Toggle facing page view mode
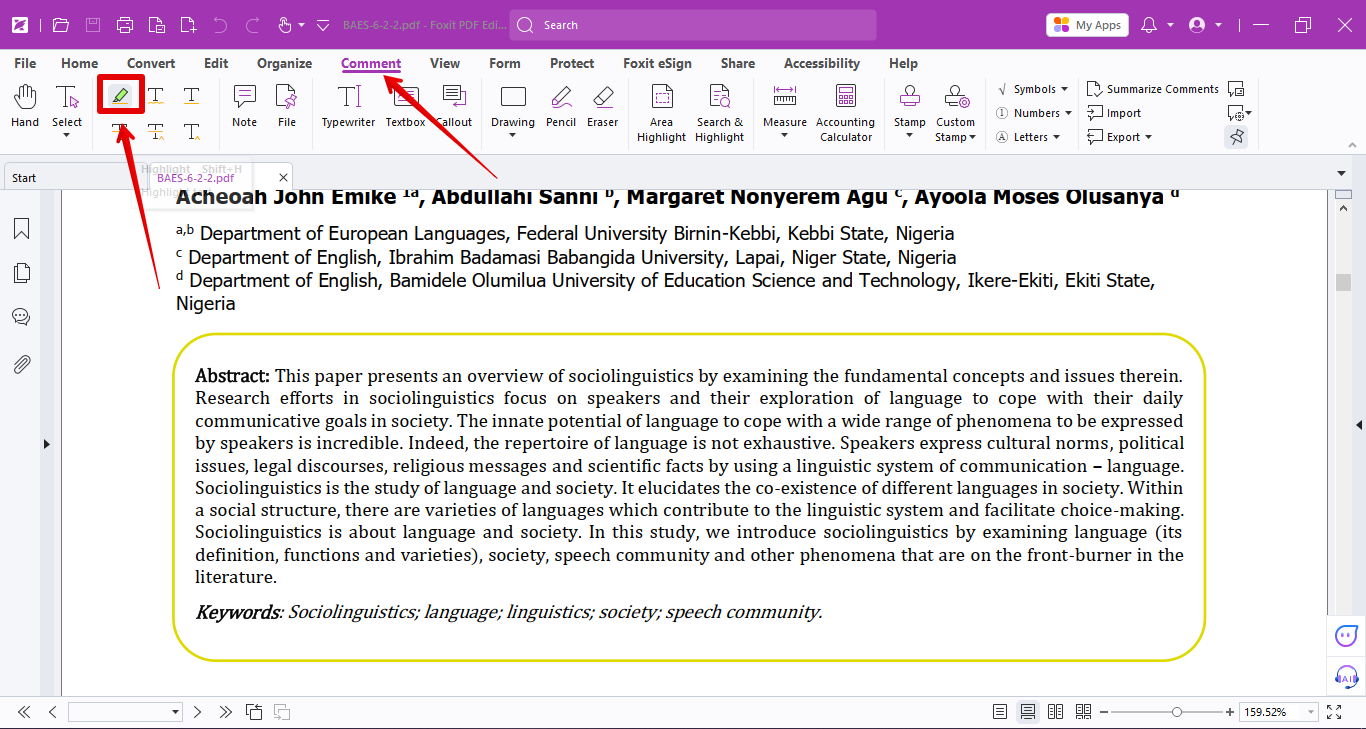Image resolution: width=1366 pixels, height=729 pixels. [1055, 711]
